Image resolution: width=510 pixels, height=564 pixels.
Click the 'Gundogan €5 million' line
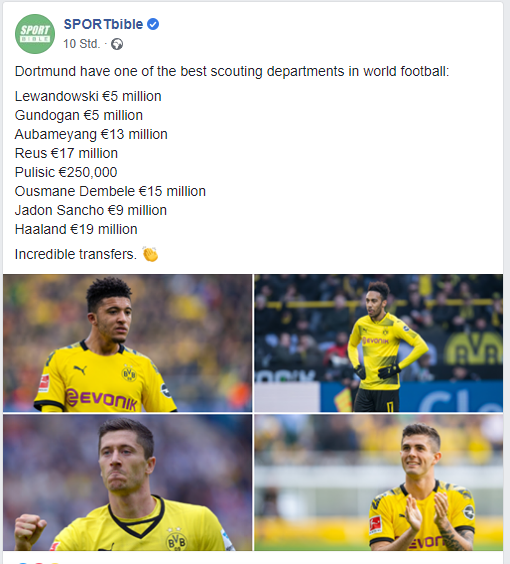pos(79,115)
